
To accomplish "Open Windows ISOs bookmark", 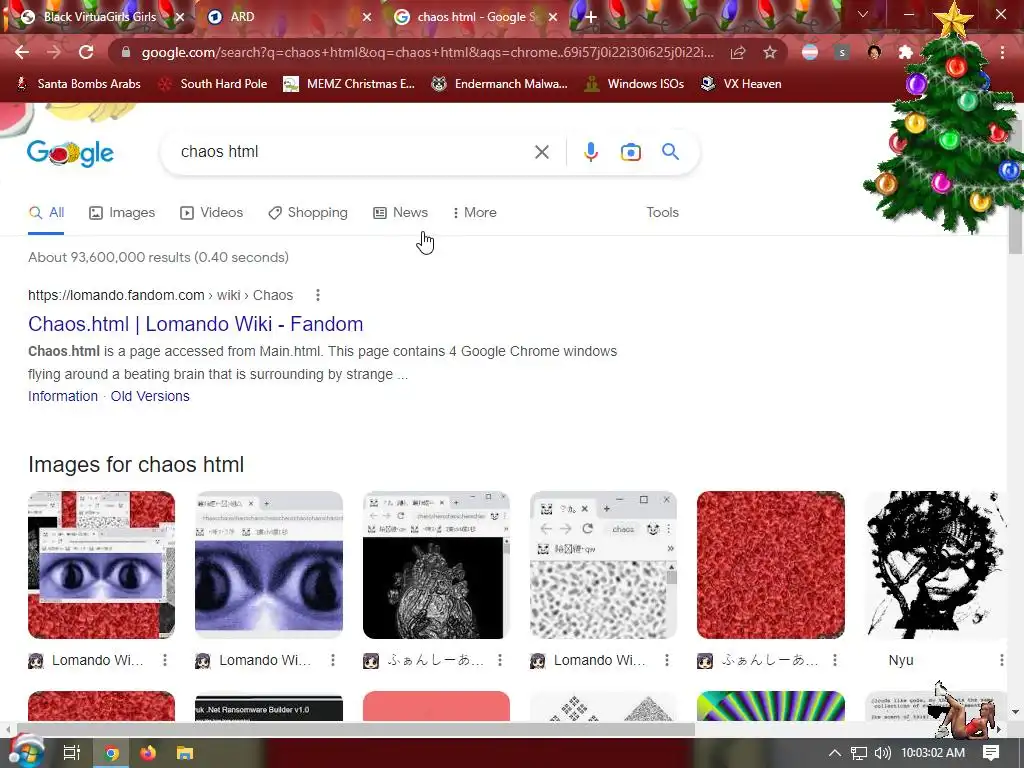I will coord(634,84).
